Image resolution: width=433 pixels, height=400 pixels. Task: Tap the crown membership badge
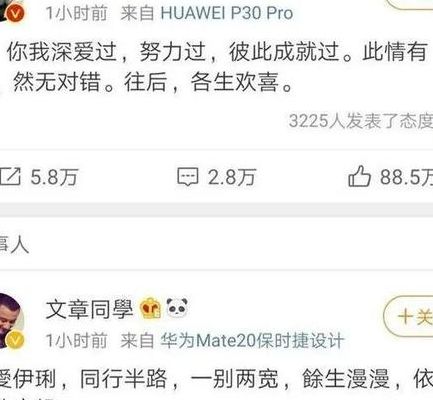click(x=150, y=308)
